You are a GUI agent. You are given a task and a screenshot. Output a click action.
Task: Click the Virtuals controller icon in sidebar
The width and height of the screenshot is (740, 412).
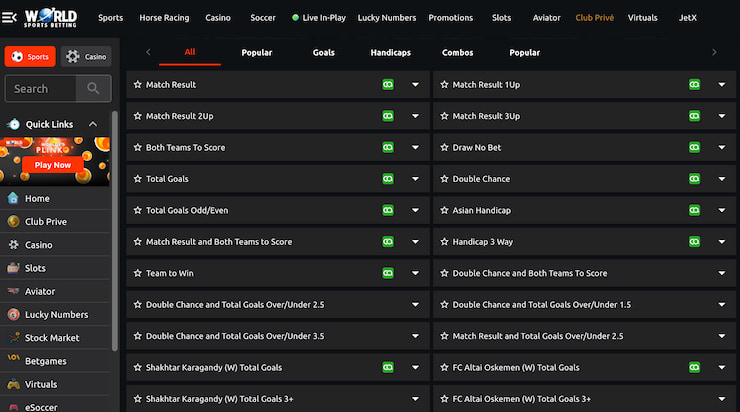click(x=13, y=384)
